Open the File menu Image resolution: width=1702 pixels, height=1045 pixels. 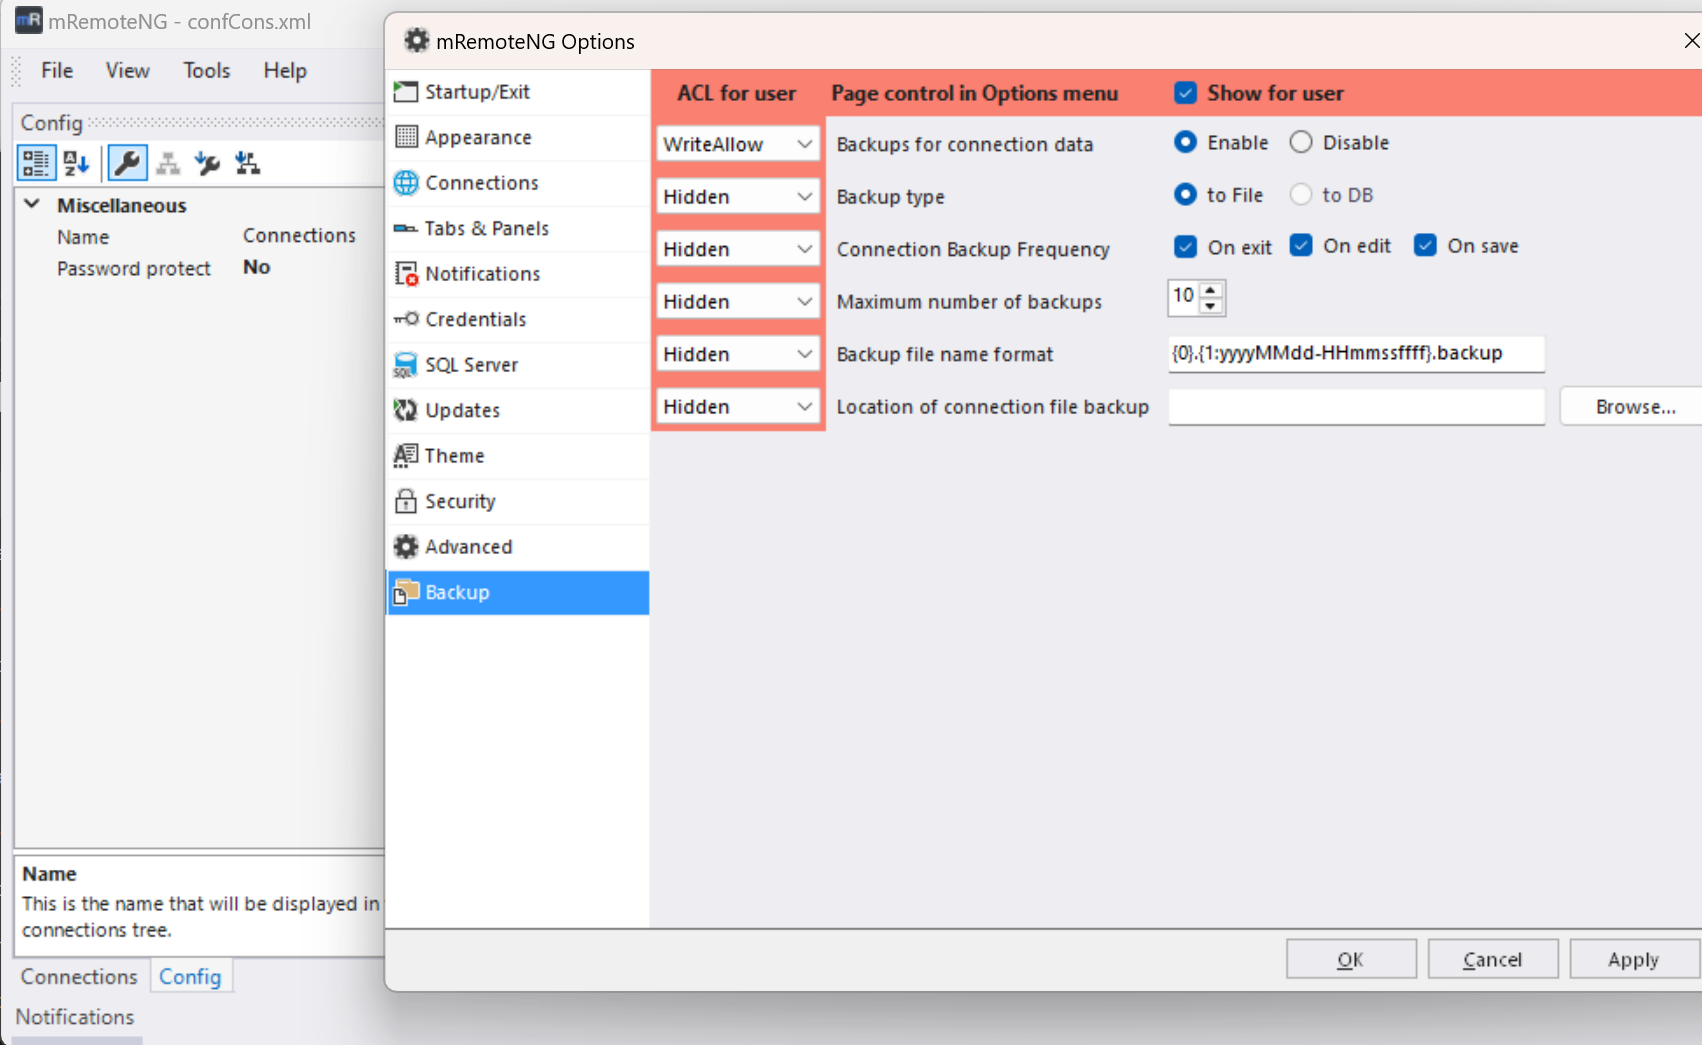(x=57, y=70)
